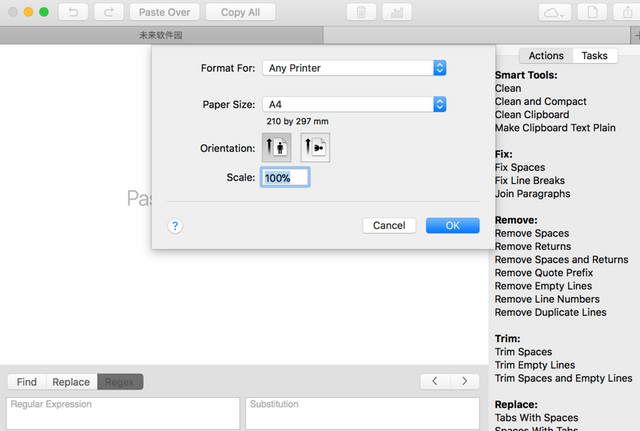Click the share toolbar icon

[627, 12]
